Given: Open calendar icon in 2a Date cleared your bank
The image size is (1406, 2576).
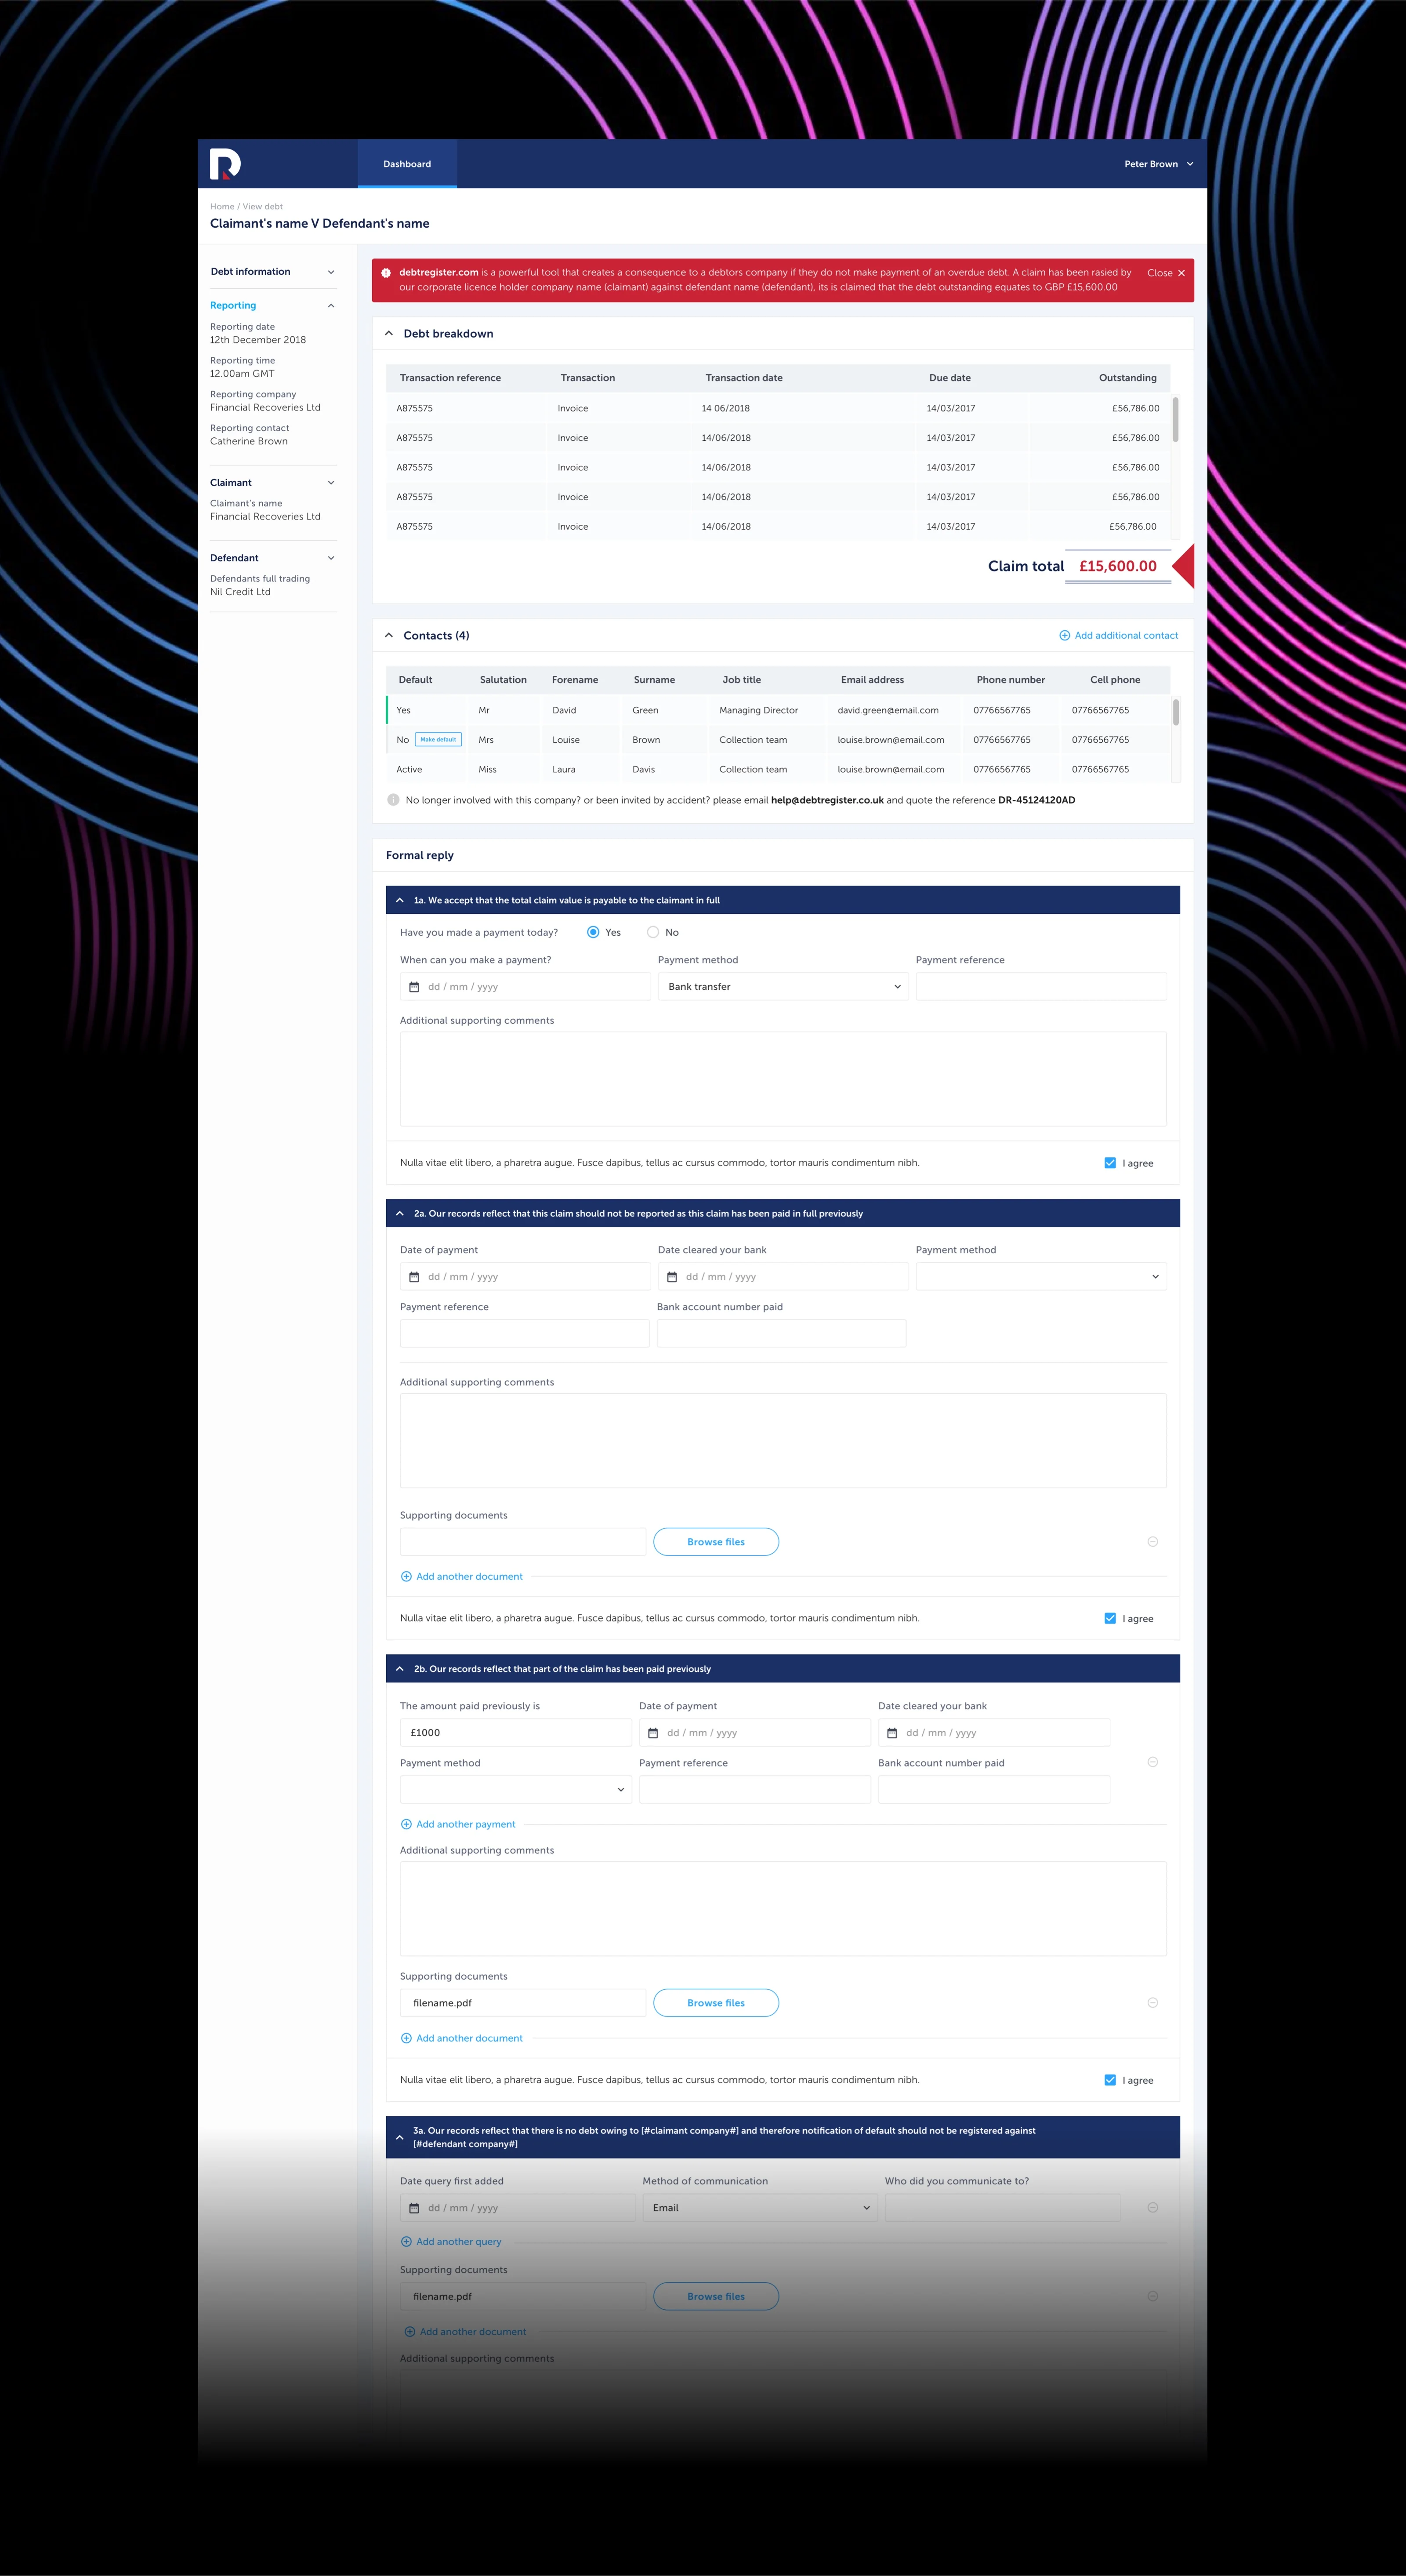Looking at the screenshot, I should pyautogui.click(x=672, y=1277).
